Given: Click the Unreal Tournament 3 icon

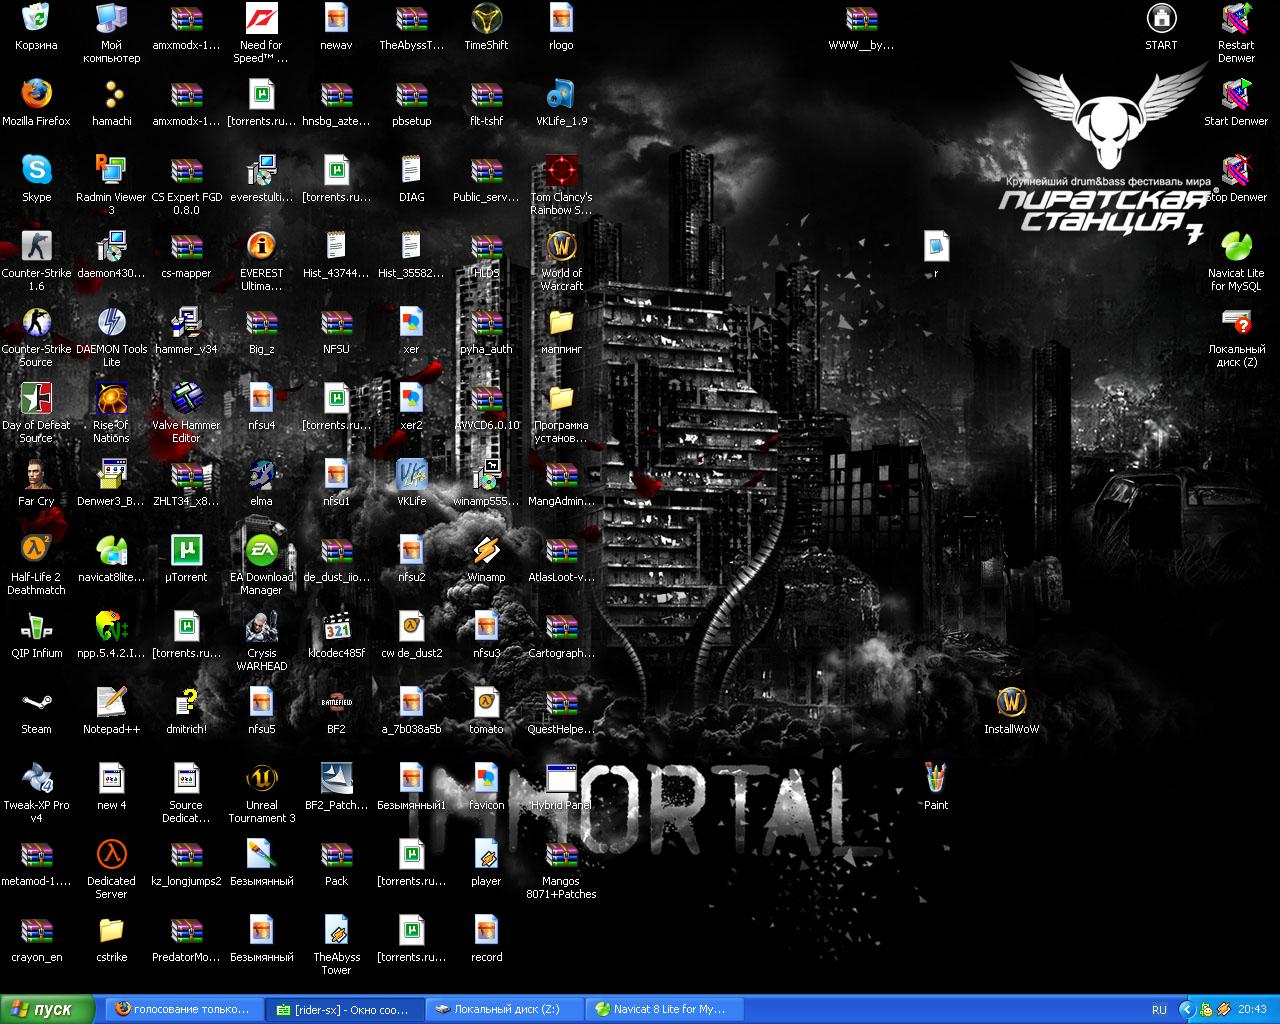Looking at the screenshot, I should click(x=261, y=779).
